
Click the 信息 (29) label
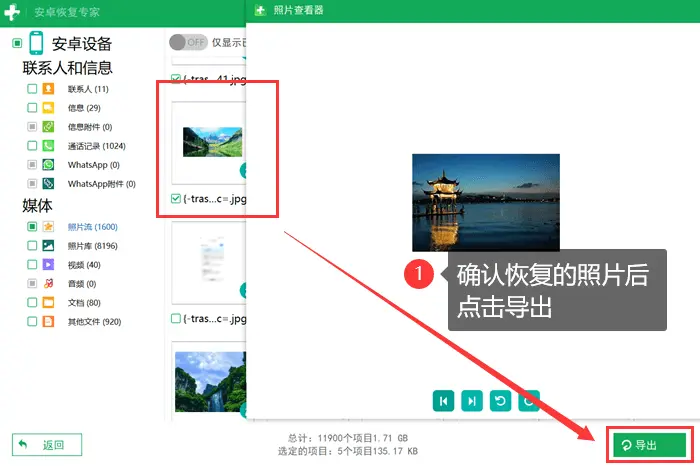click(x=84, y=108)
